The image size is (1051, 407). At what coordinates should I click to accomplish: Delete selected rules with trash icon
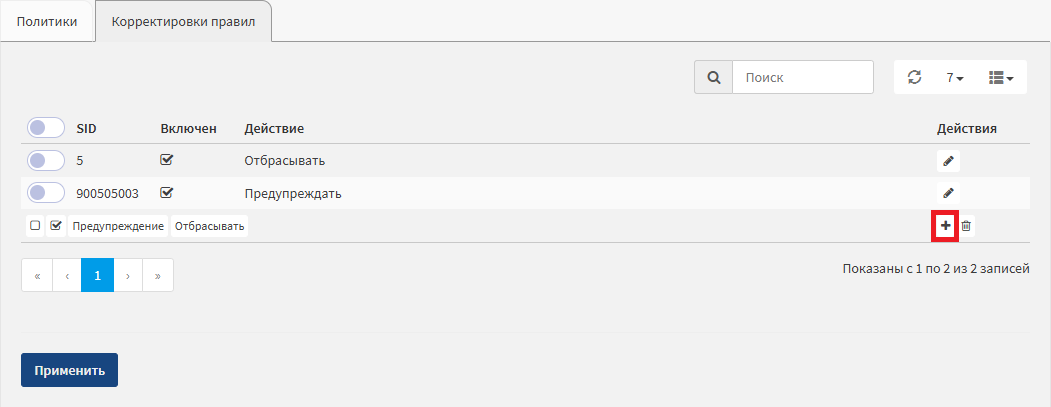[x=966, y=226]
